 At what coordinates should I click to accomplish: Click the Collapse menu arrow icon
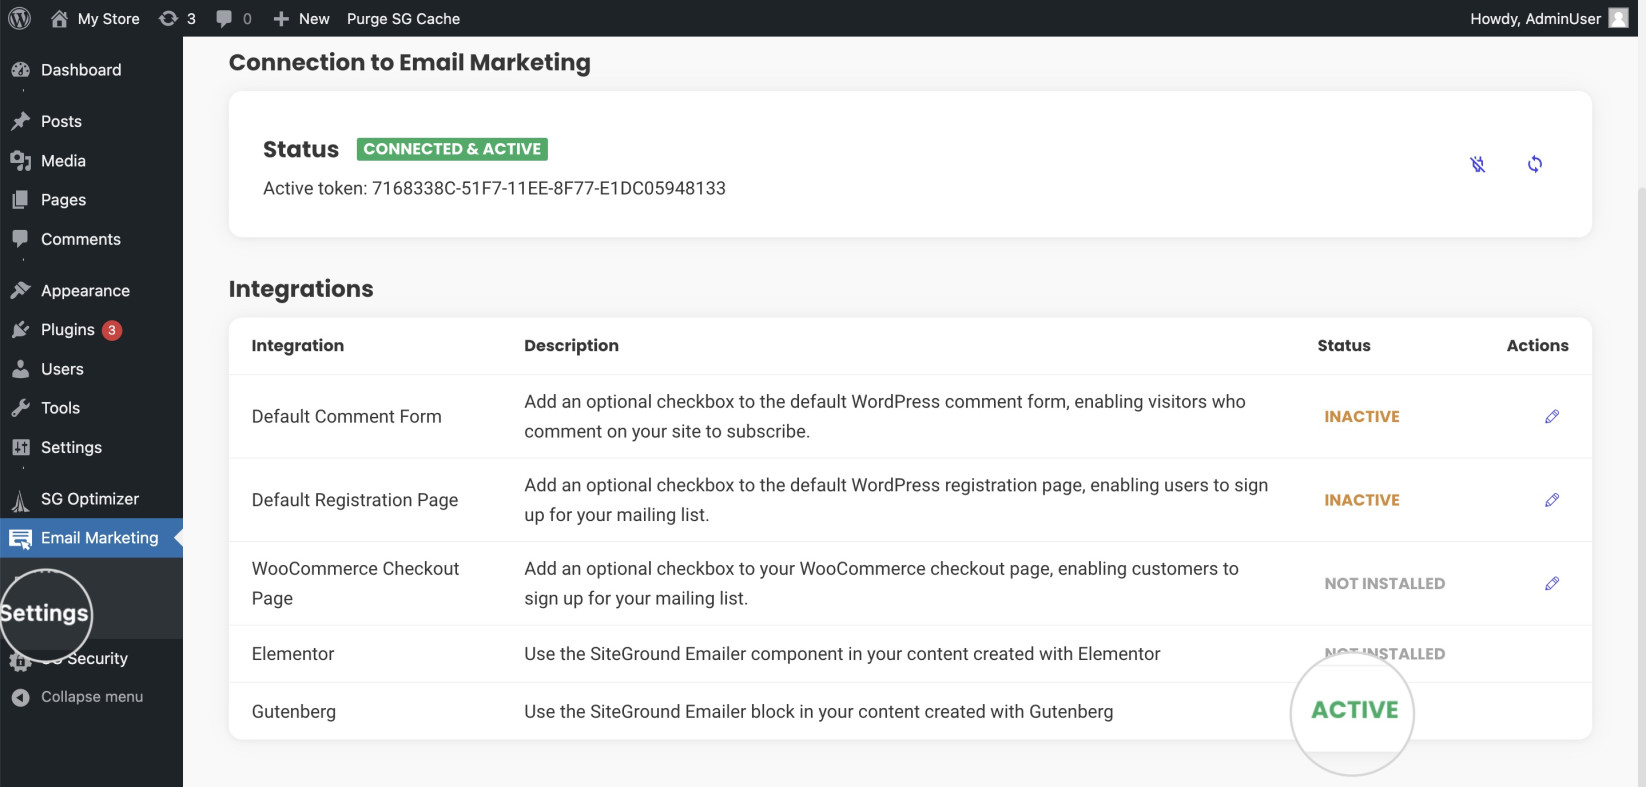(x=20, y=697)
